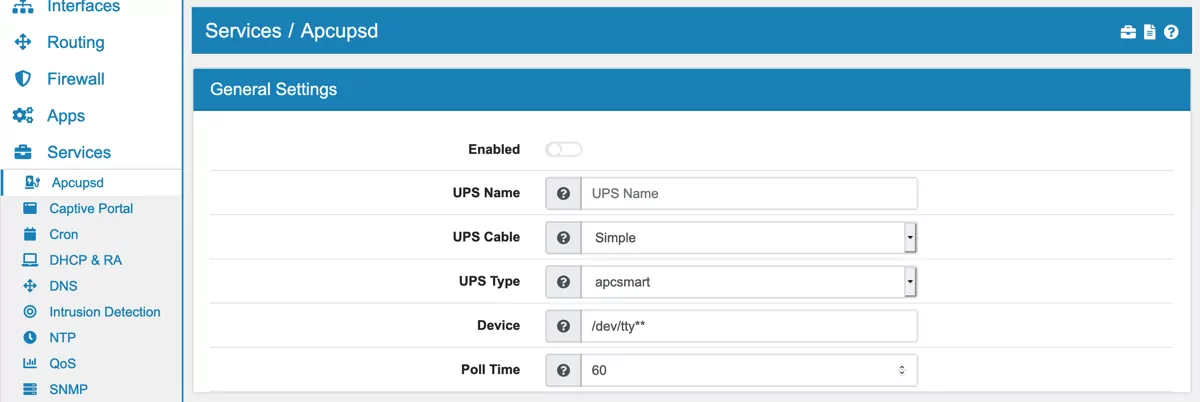The height and width of the screenshot is (402, 1200).
Task: Click the Firewall shield icon
Action: tap(22, 79)
